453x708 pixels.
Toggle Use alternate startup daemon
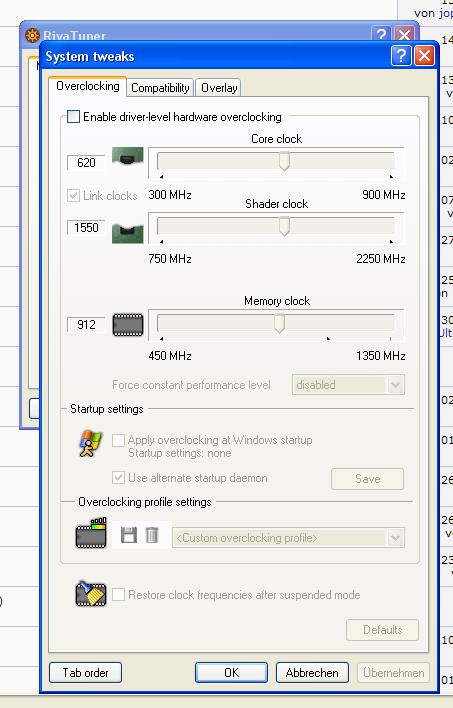click(118, 478)
